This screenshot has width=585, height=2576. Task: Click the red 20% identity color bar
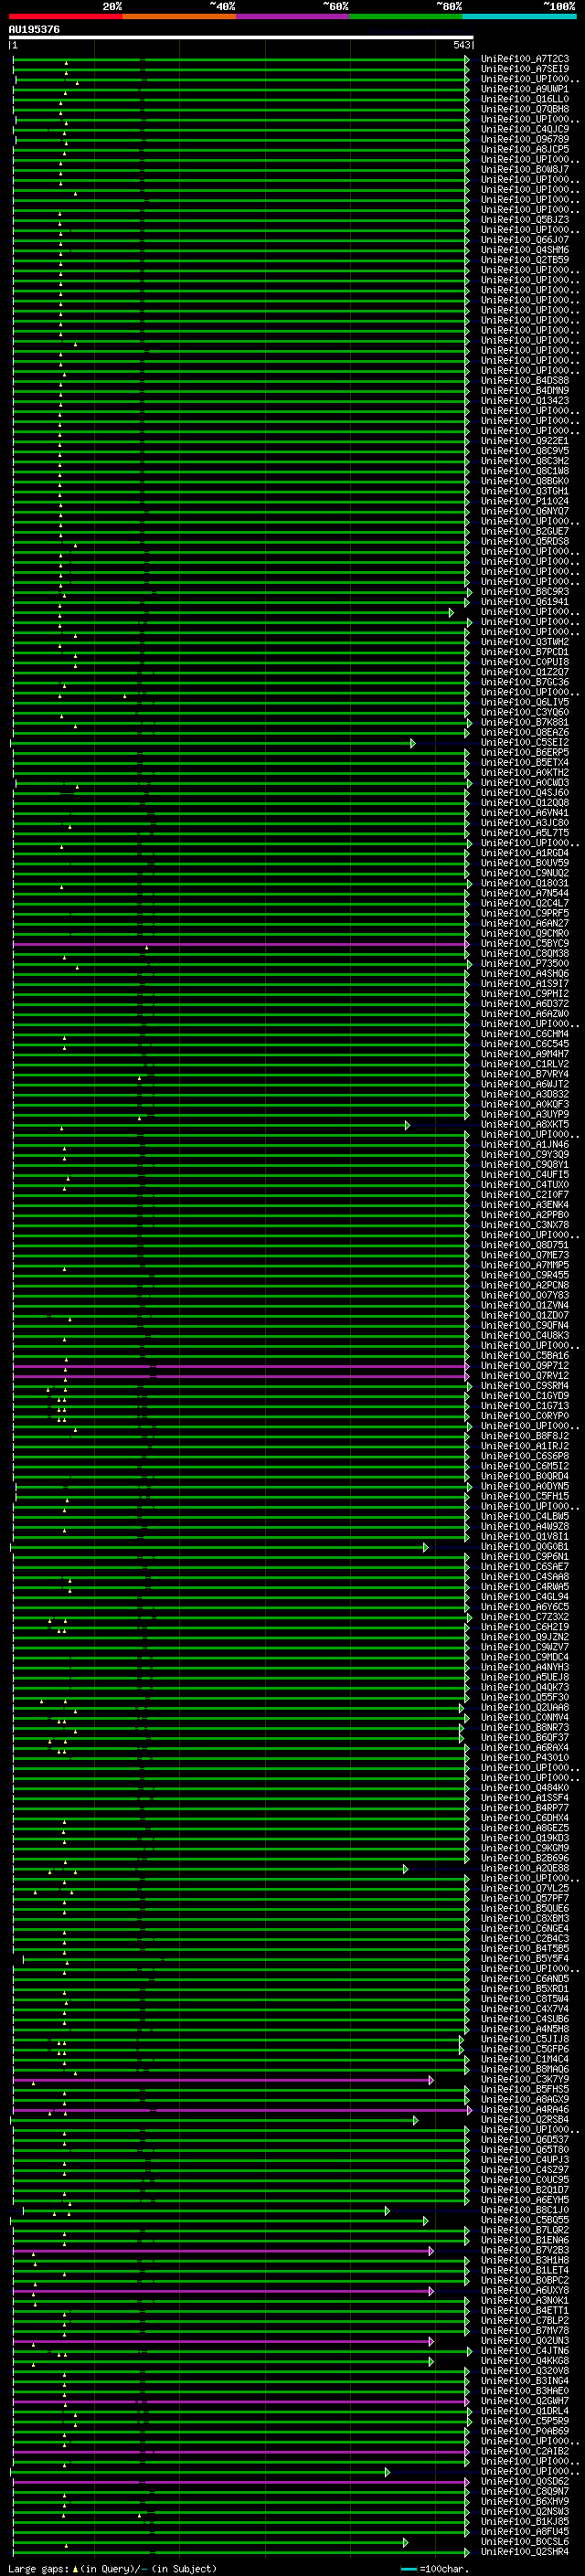(x=65, y=16)
